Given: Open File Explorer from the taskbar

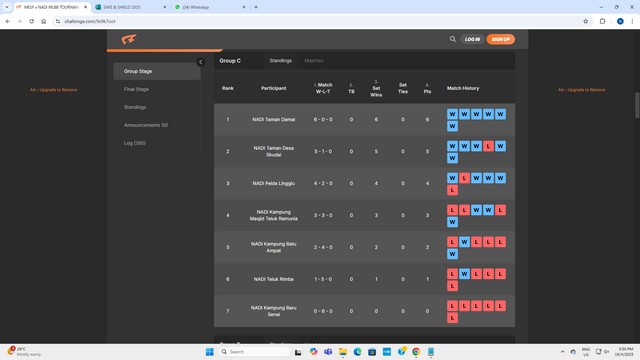Looking at the screenshot, I should pyautogui.click(x=343, y=352).
